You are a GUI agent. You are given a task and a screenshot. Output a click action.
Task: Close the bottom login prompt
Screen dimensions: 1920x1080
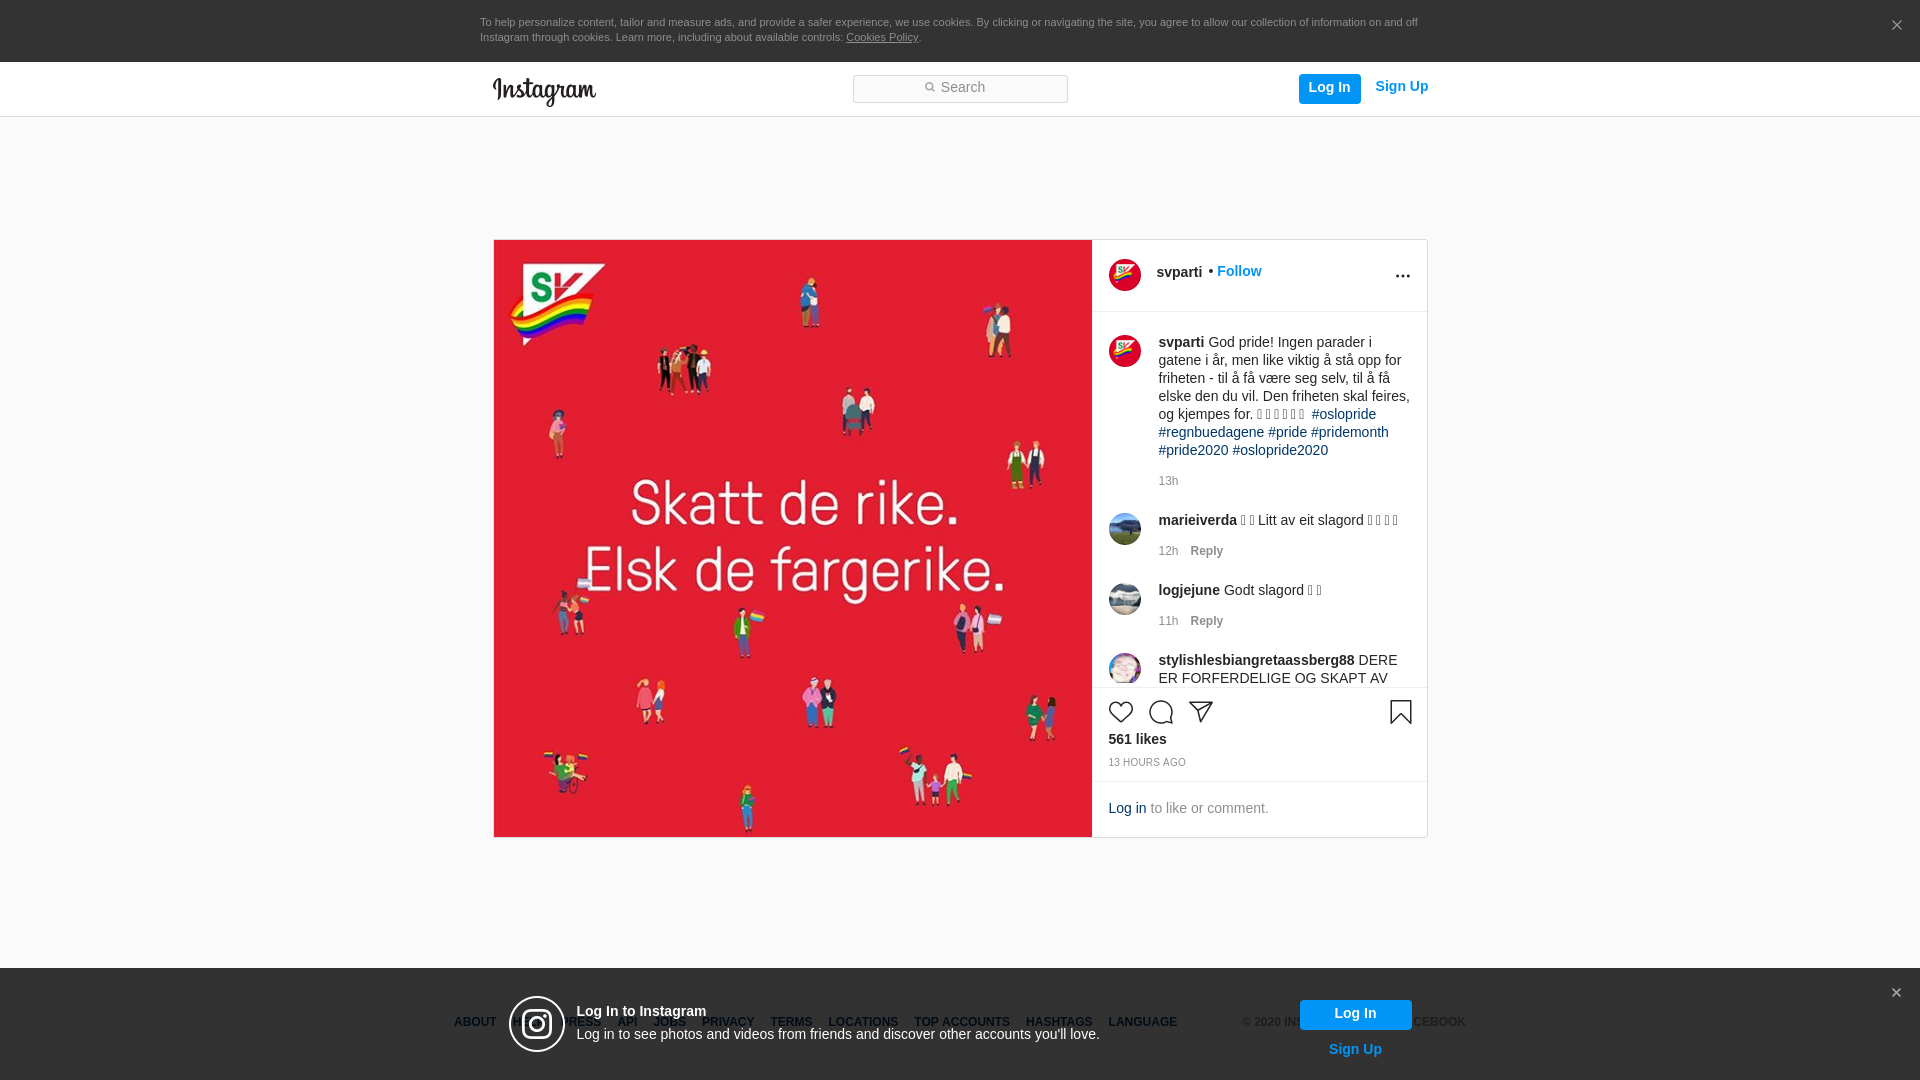[1896, 993]
